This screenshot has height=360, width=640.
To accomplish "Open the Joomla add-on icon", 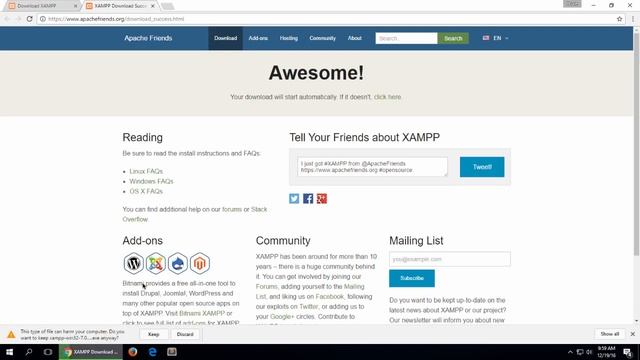I will tap(156, 263).
